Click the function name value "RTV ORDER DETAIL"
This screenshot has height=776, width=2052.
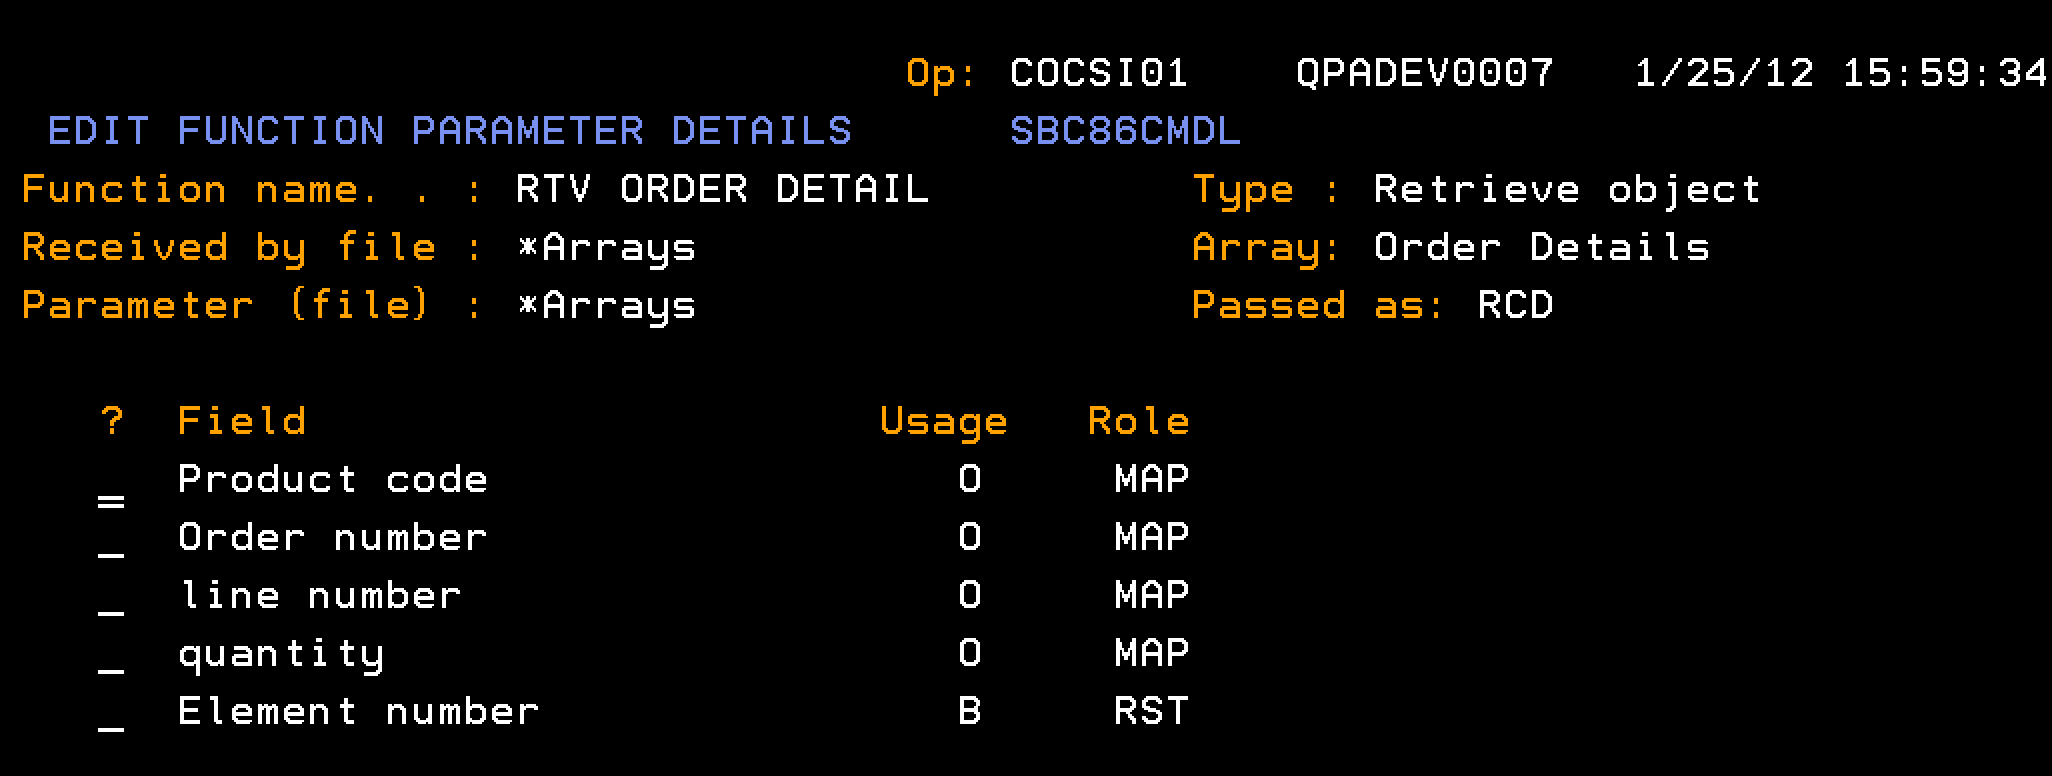[723, 190]
